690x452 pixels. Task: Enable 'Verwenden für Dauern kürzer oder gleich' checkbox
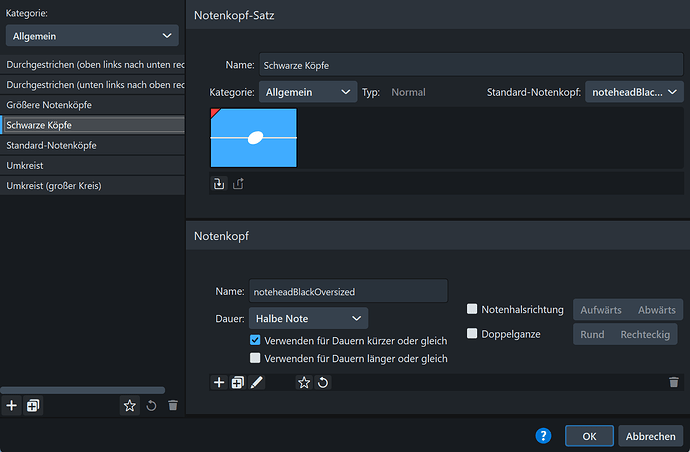click(x=255, y=340)
